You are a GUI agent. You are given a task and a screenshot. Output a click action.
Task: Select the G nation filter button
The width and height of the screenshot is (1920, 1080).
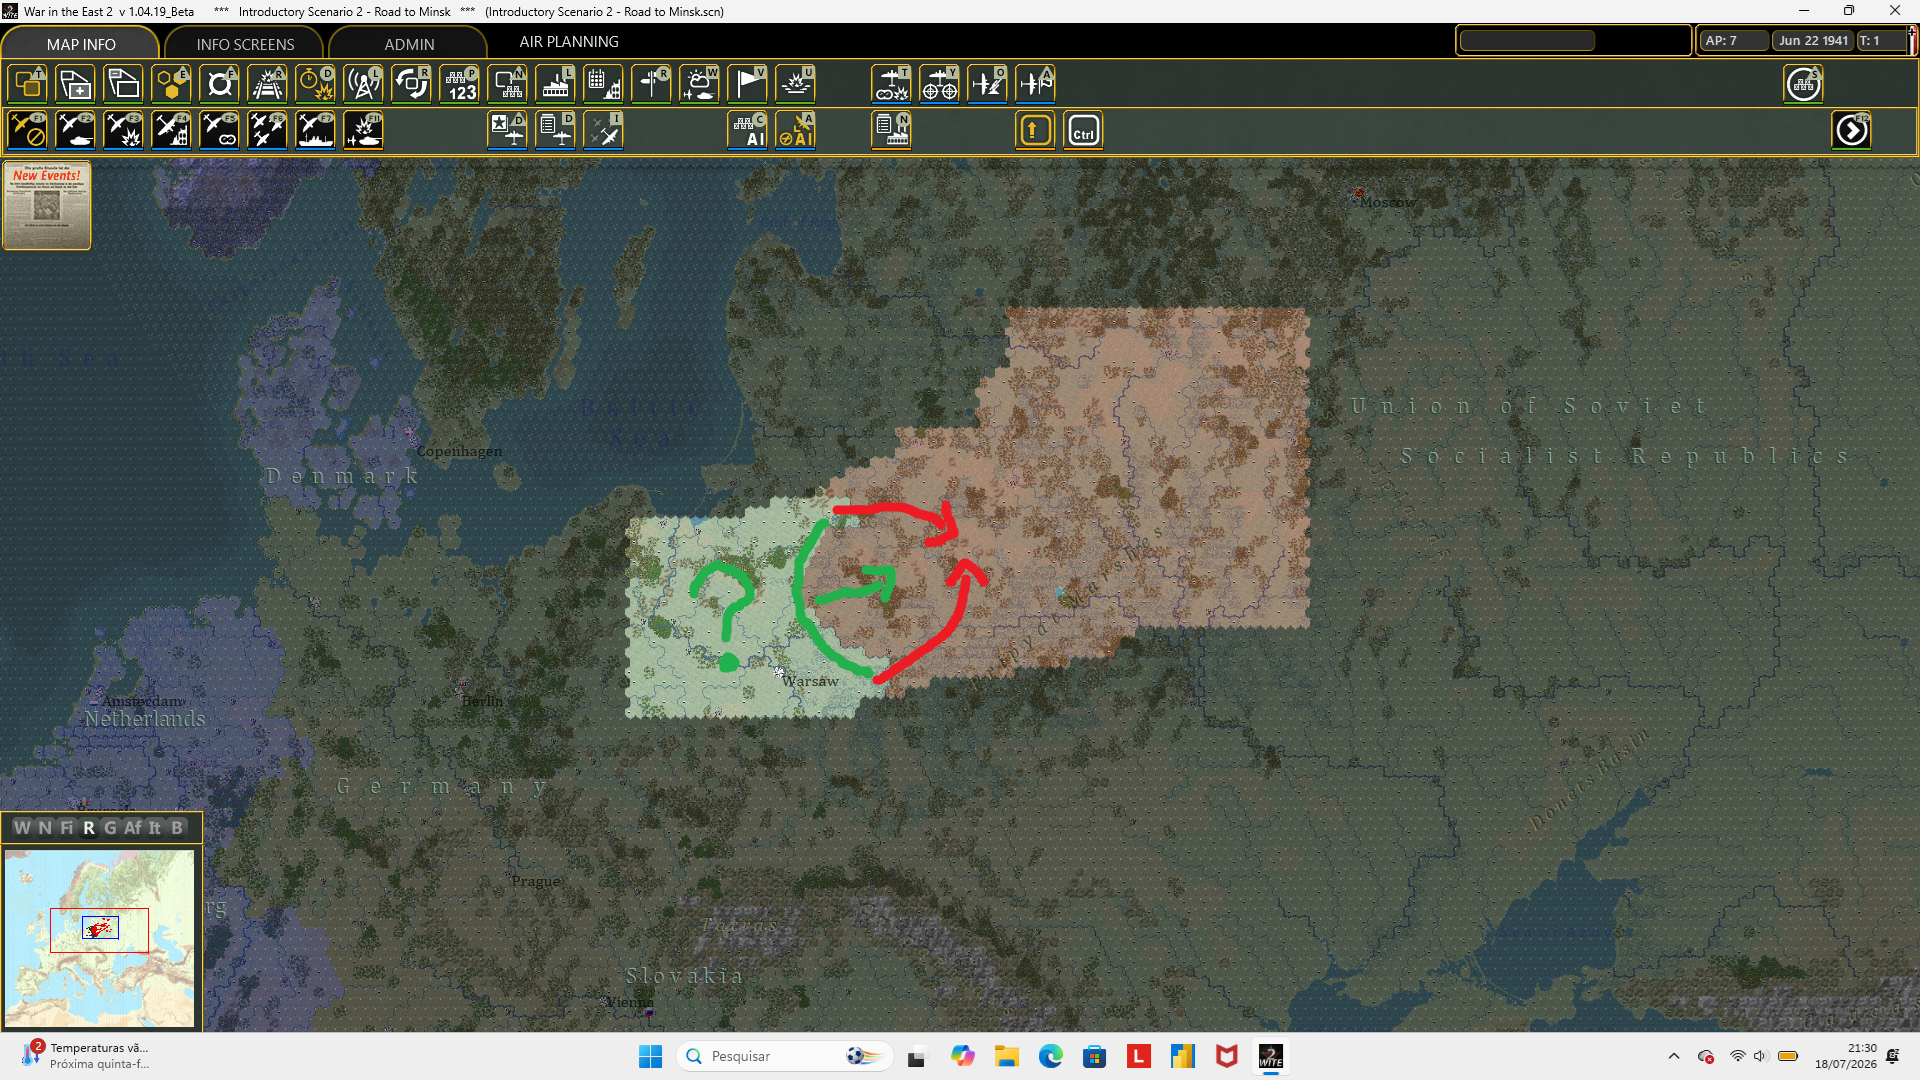110,828
